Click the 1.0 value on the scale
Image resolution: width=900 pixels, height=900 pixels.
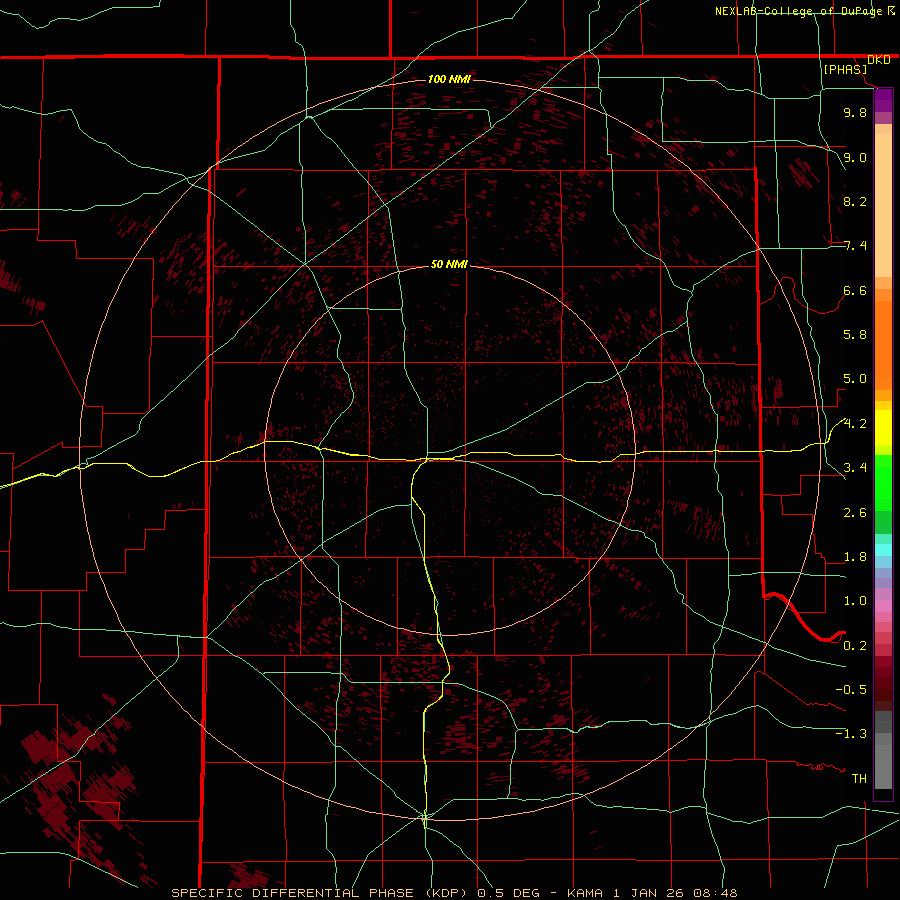coord(855,601)
